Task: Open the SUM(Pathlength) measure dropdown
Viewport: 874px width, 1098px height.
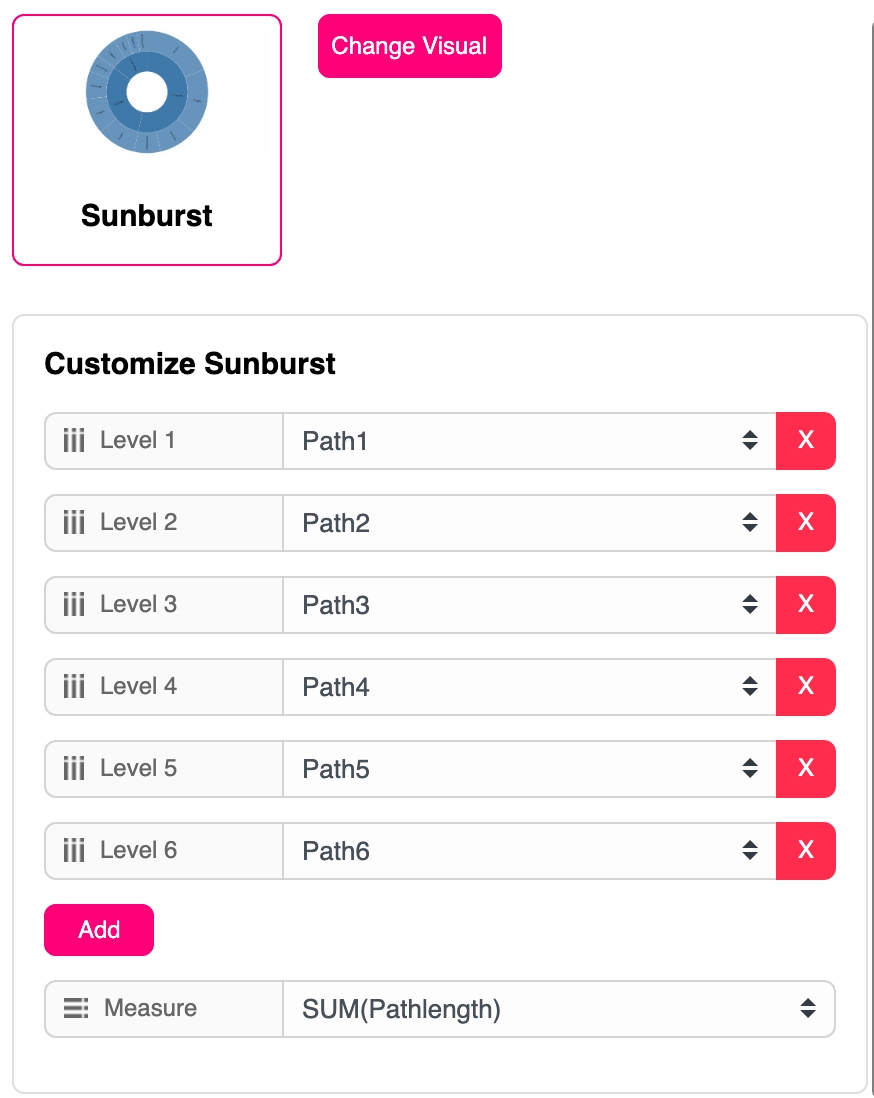Action: point(558,1009)
